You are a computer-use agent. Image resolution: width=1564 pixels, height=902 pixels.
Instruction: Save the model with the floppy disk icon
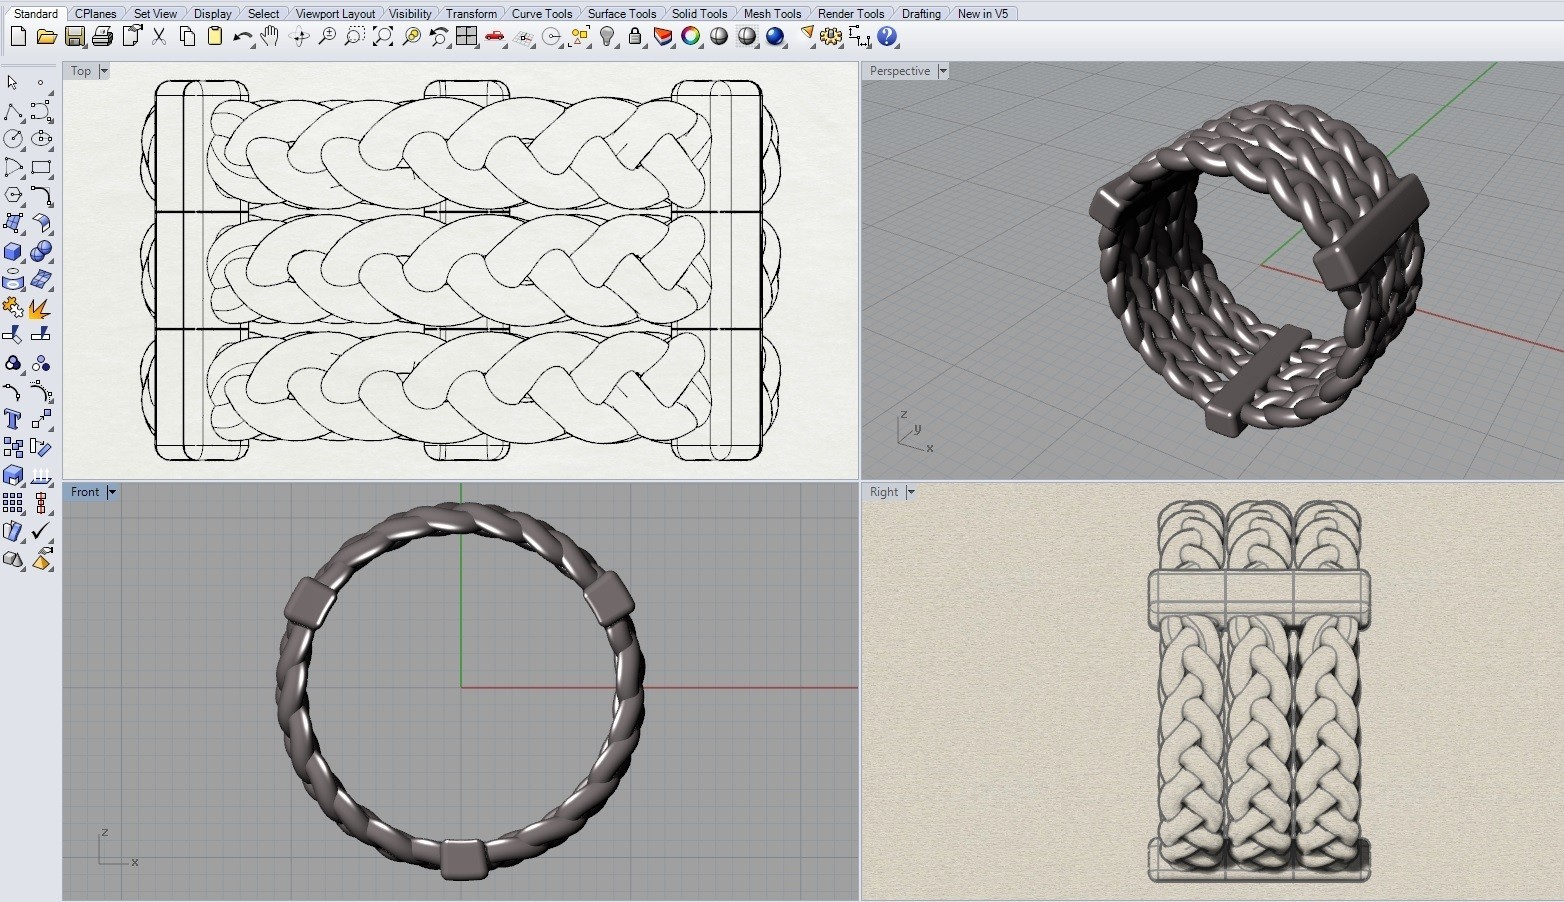[x=75, y=37]
